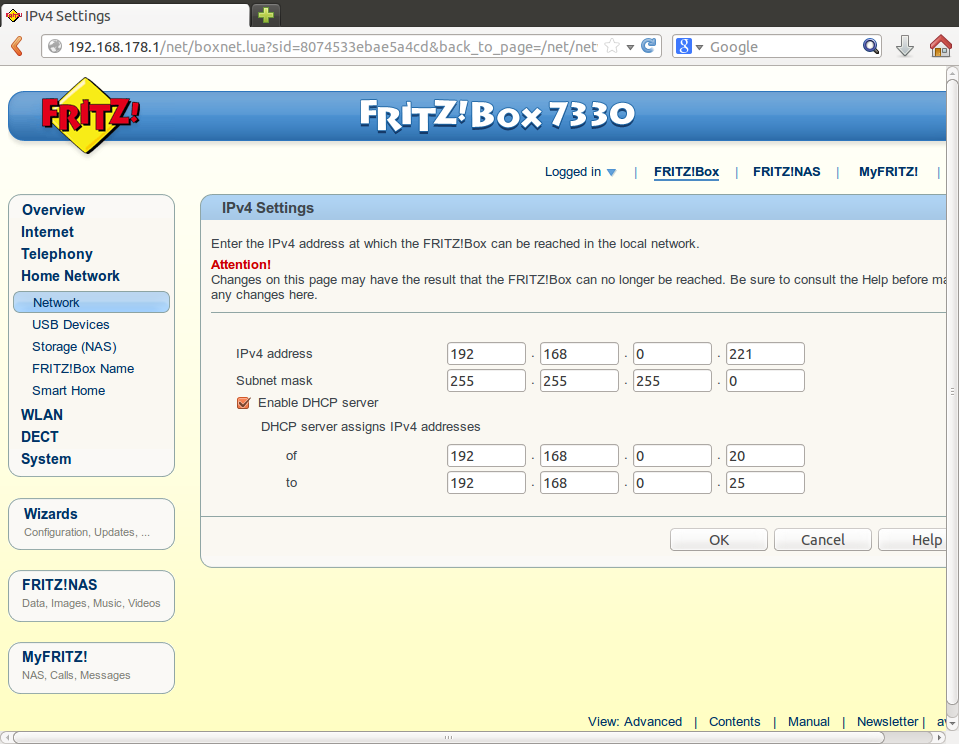Open USB Devices submenu item

(x=70, y=324)
